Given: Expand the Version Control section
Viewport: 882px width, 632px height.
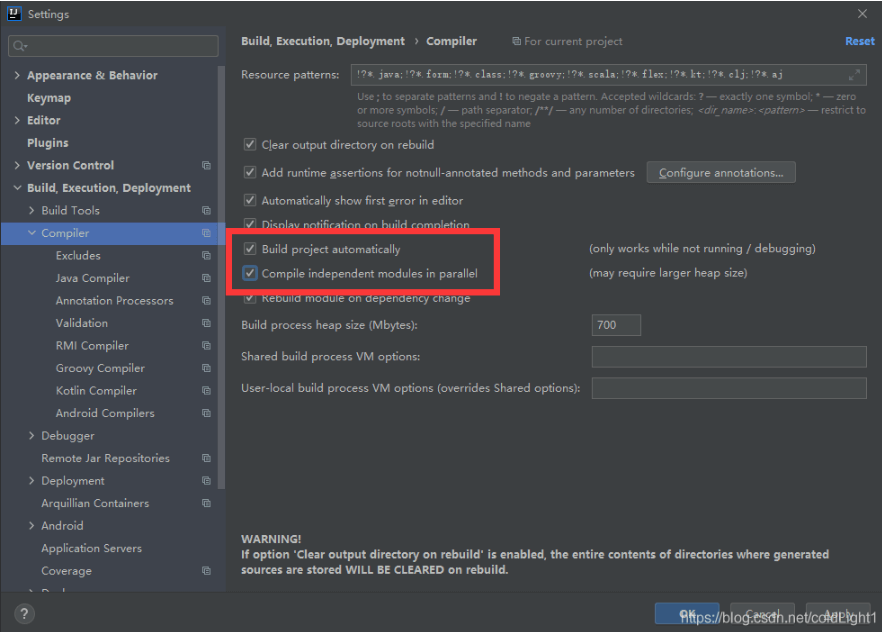Looking at the screenshot, I should pyautogui.click(x=17, y=165).
